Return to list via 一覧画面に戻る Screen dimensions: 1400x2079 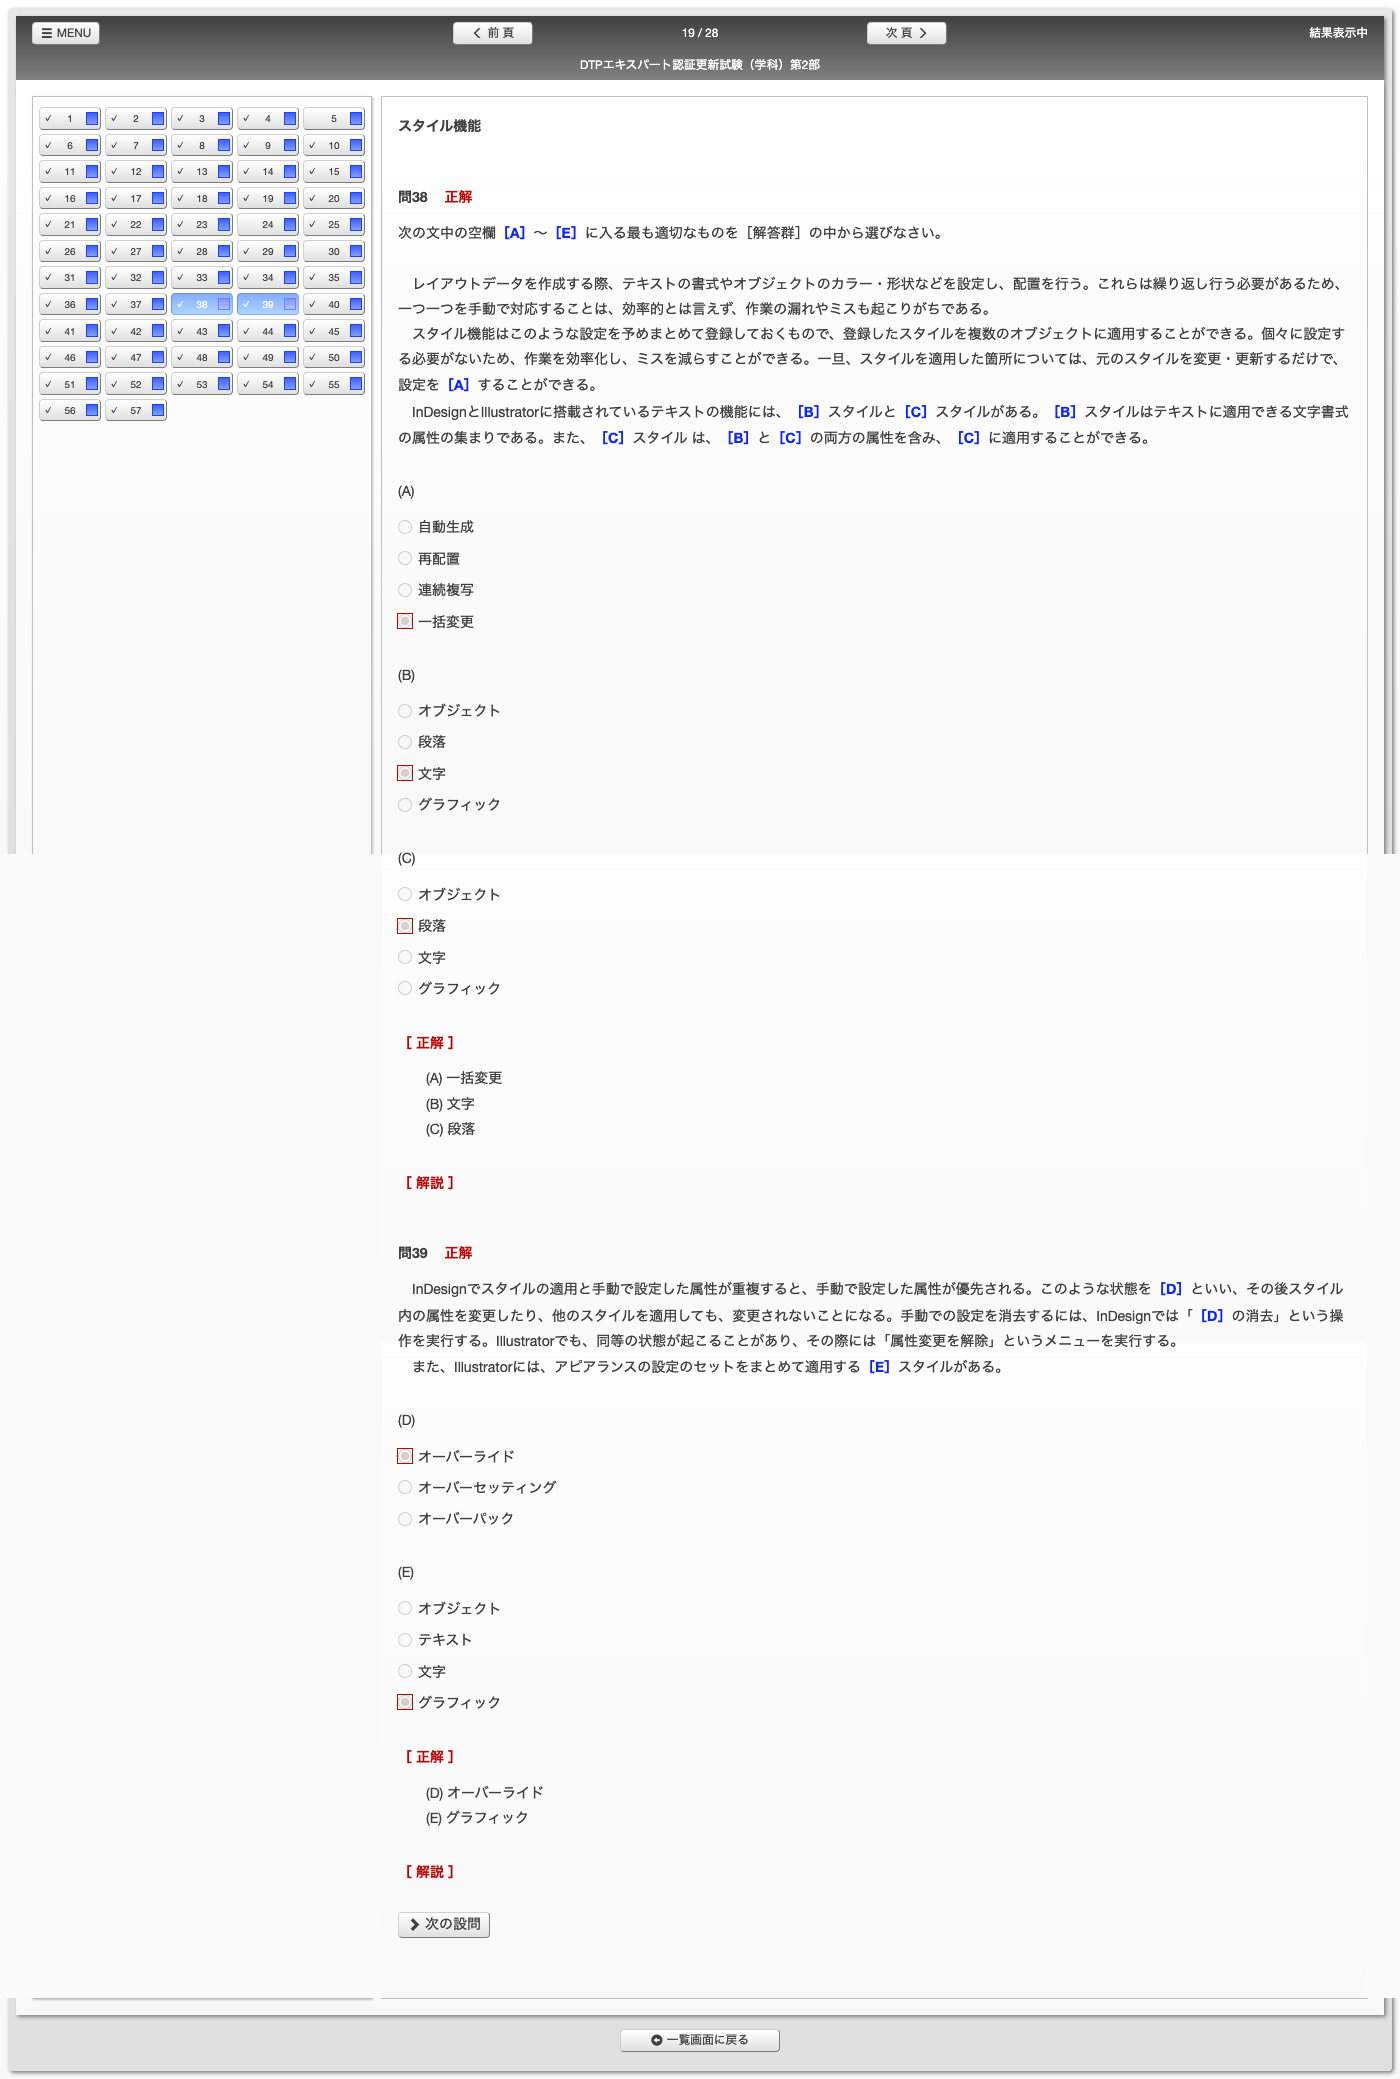tap(699, 2040)
